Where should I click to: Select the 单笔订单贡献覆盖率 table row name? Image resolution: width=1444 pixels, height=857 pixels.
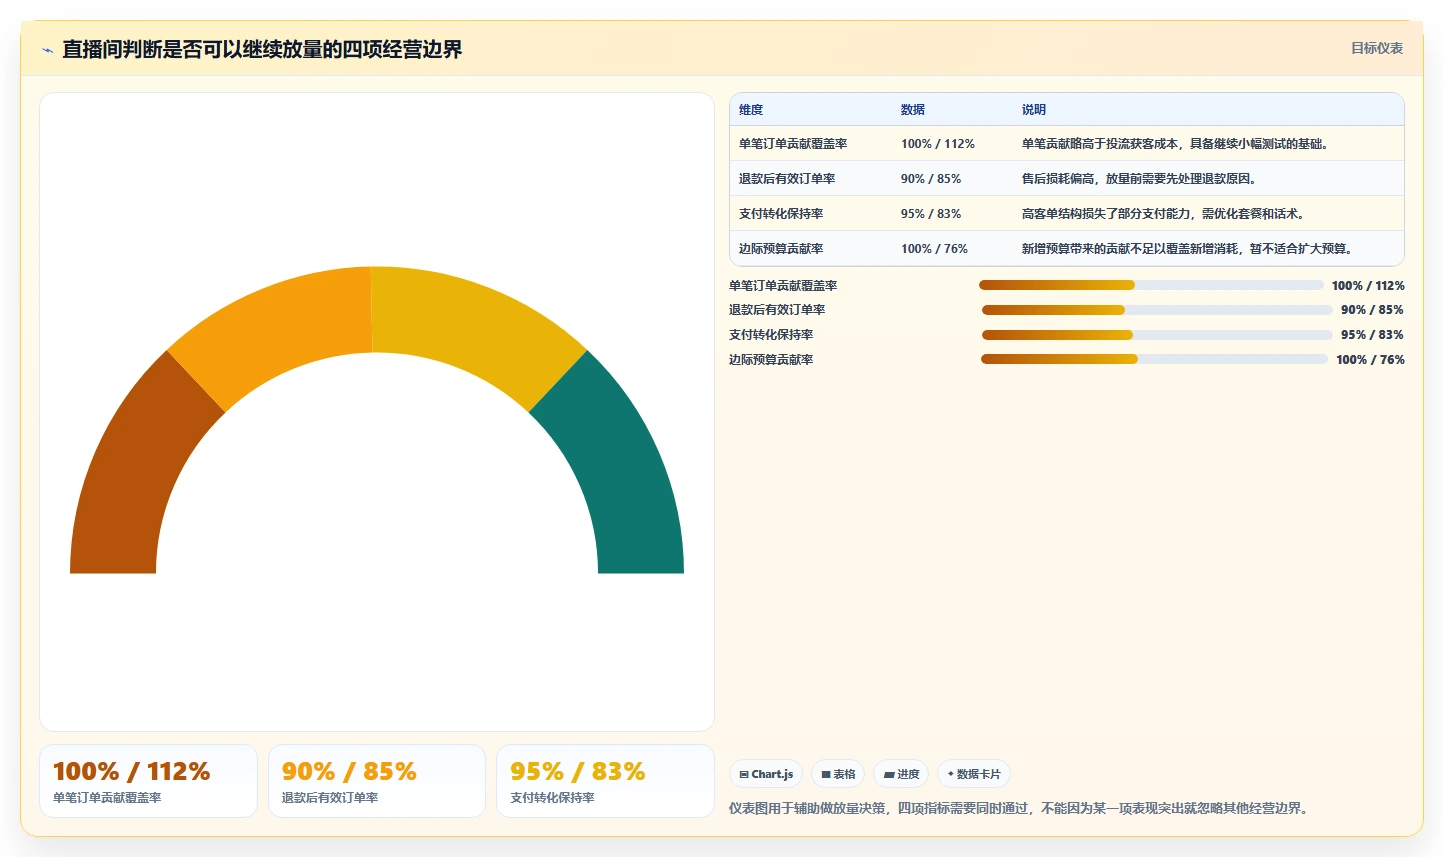click(x=793, y=144)
